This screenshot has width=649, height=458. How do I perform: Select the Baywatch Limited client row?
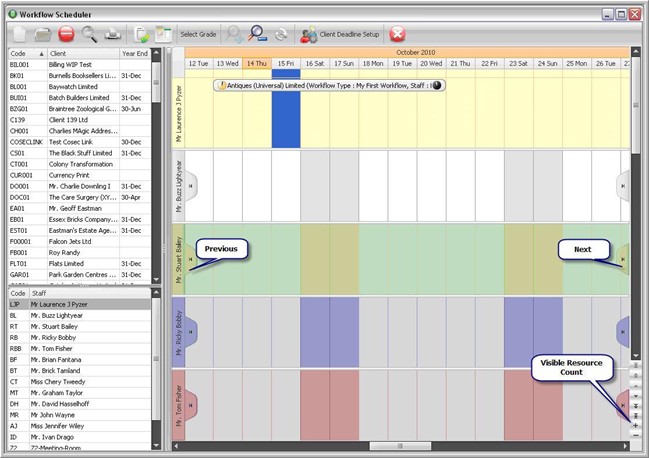[x=79, y=87]
